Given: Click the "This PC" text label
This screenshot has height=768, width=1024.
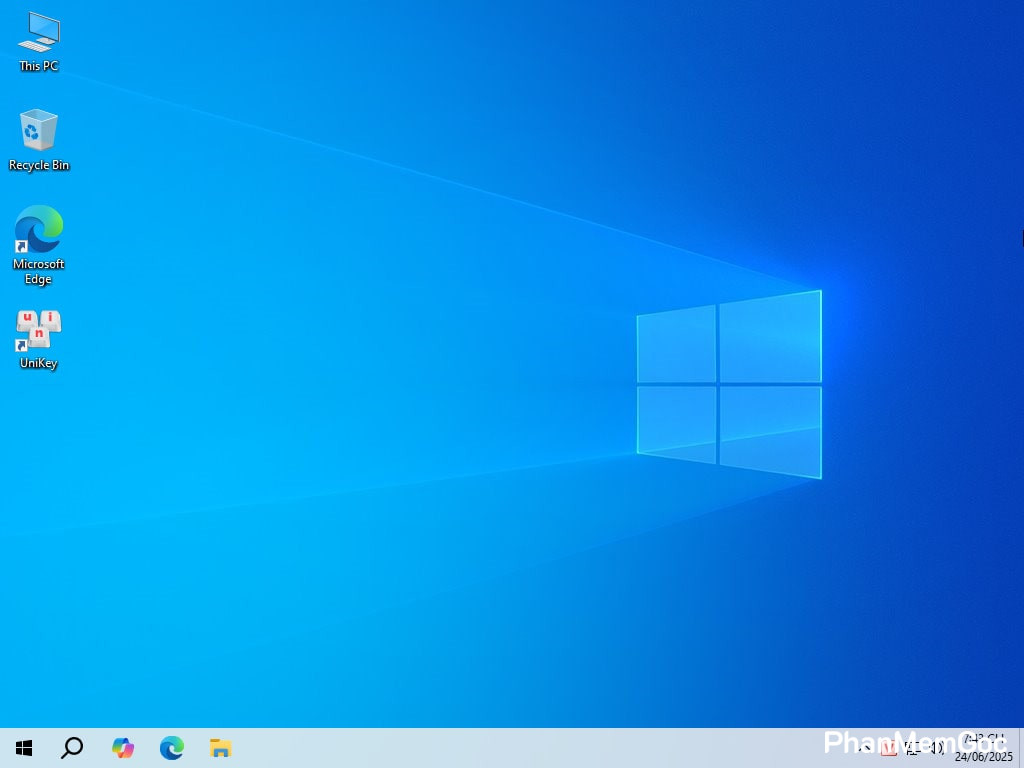Looking at the screenshot, I should (38, 66).
